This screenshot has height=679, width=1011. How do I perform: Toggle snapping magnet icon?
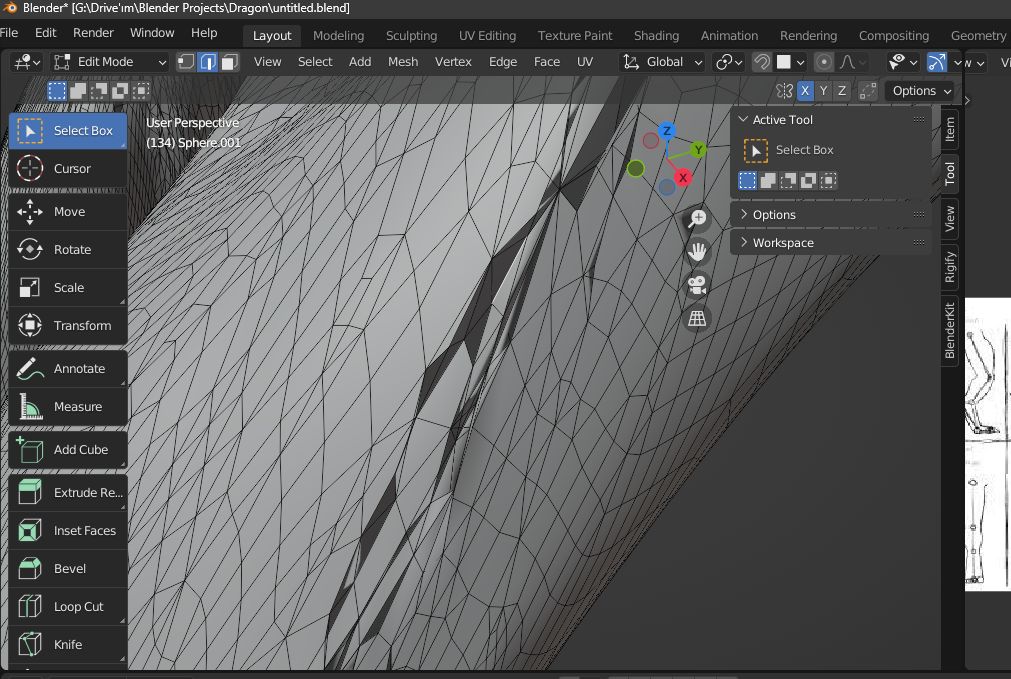761,62
